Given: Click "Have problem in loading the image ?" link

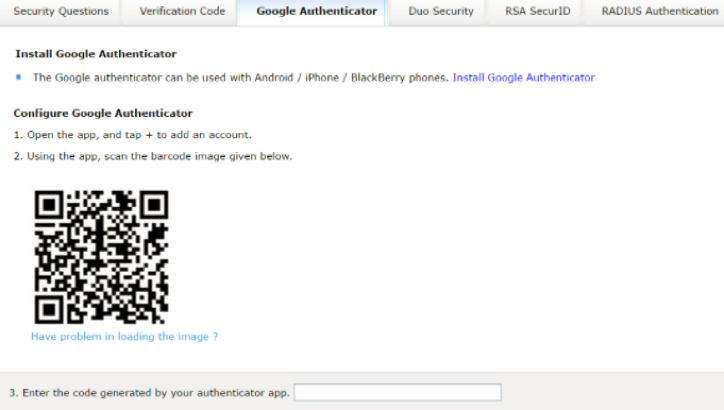Looking at the screenshot, I should 124,337.
